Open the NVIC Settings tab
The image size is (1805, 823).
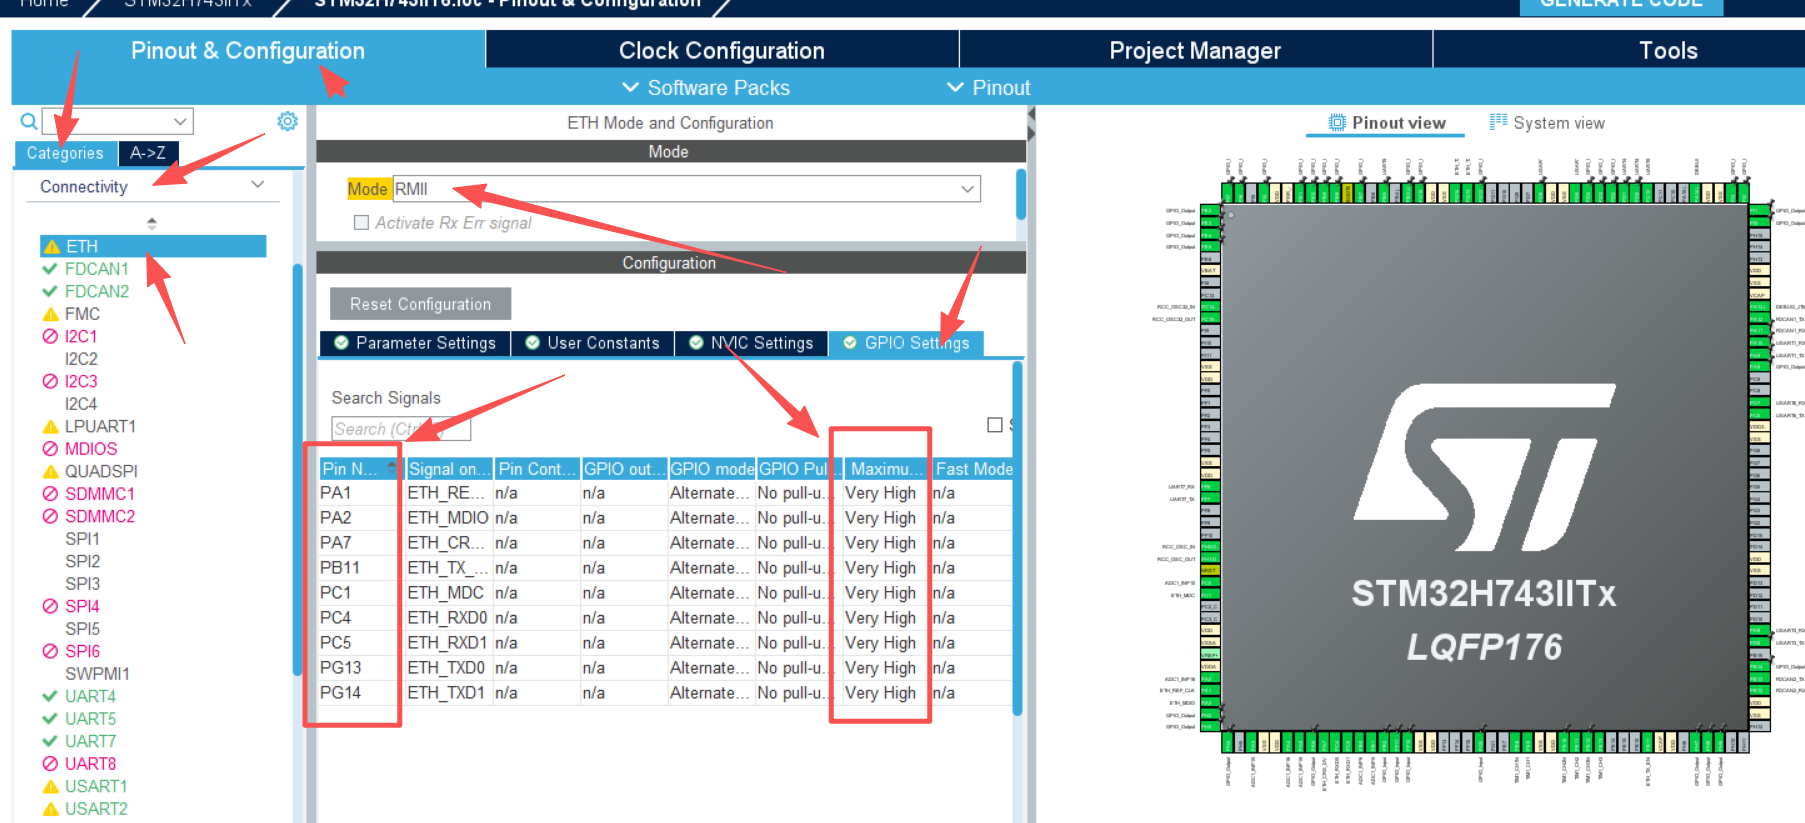click(x=751, y=343)
